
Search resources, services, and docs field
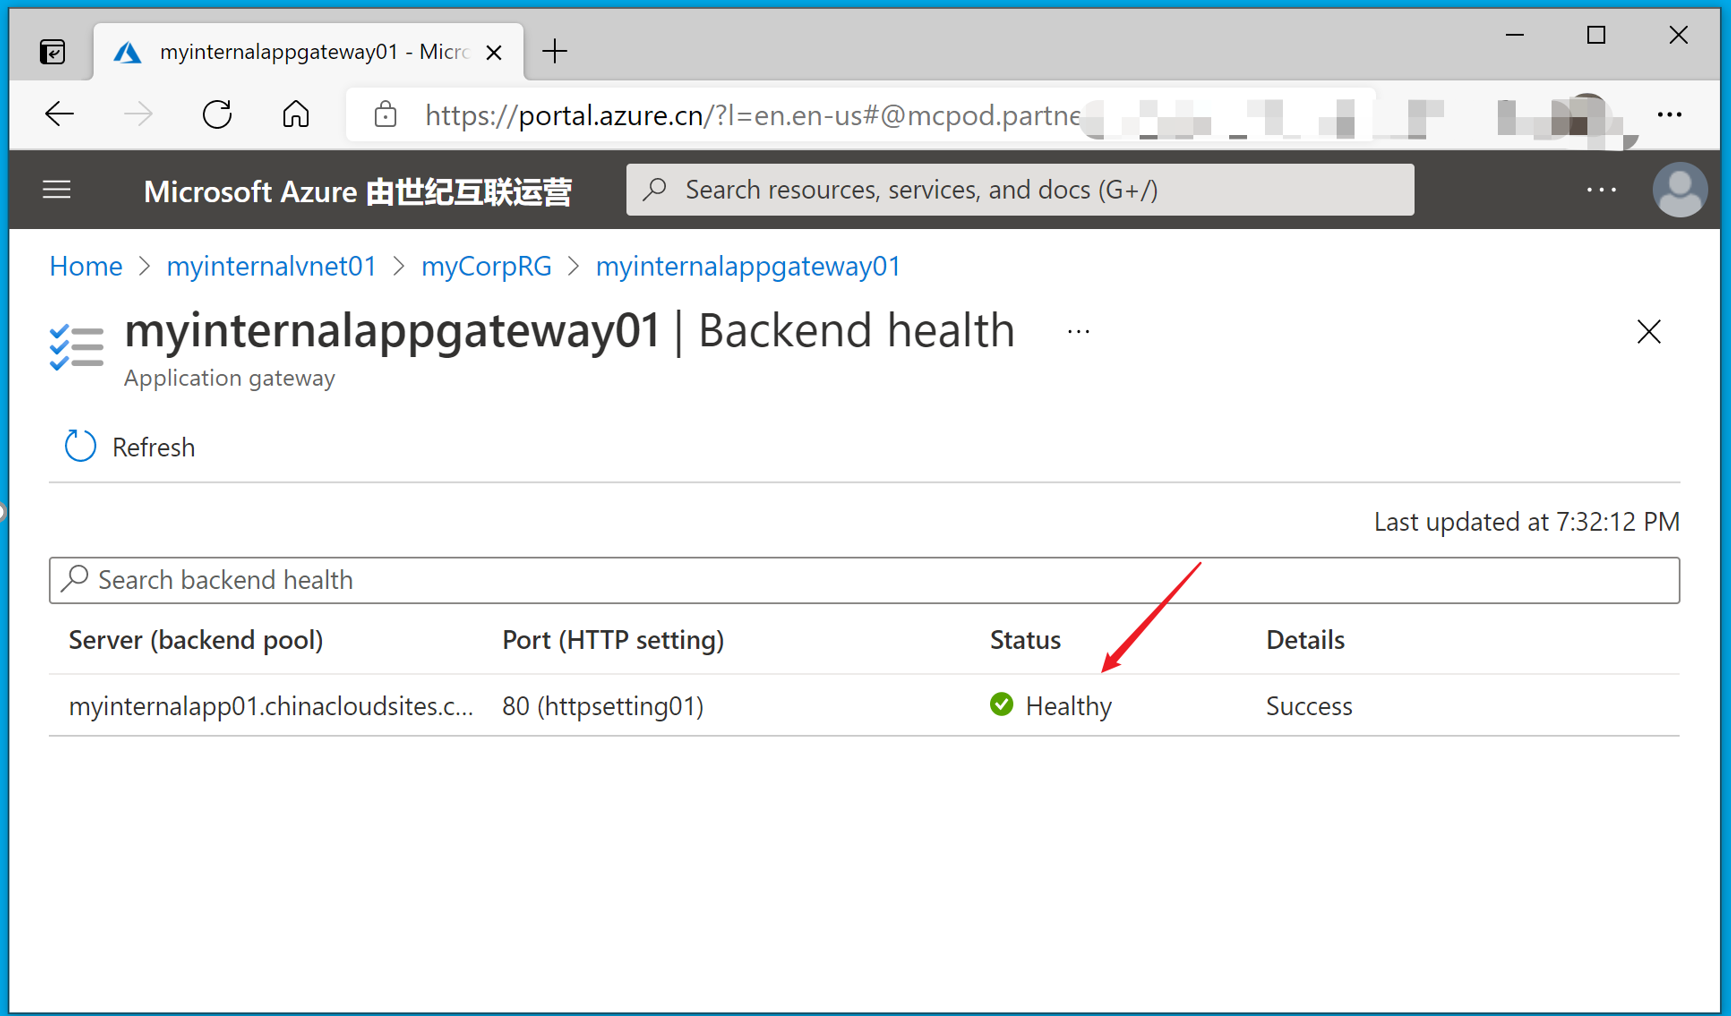click(1020, 190)
